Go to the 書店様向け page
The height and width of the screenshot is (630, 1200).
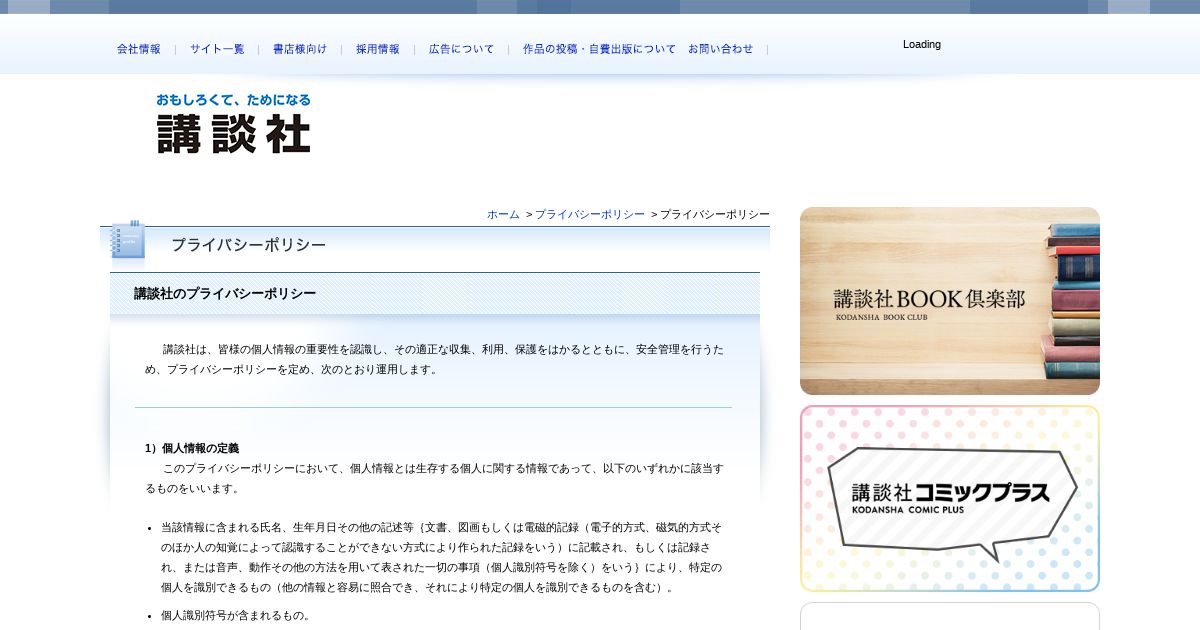tap(300, 49)
